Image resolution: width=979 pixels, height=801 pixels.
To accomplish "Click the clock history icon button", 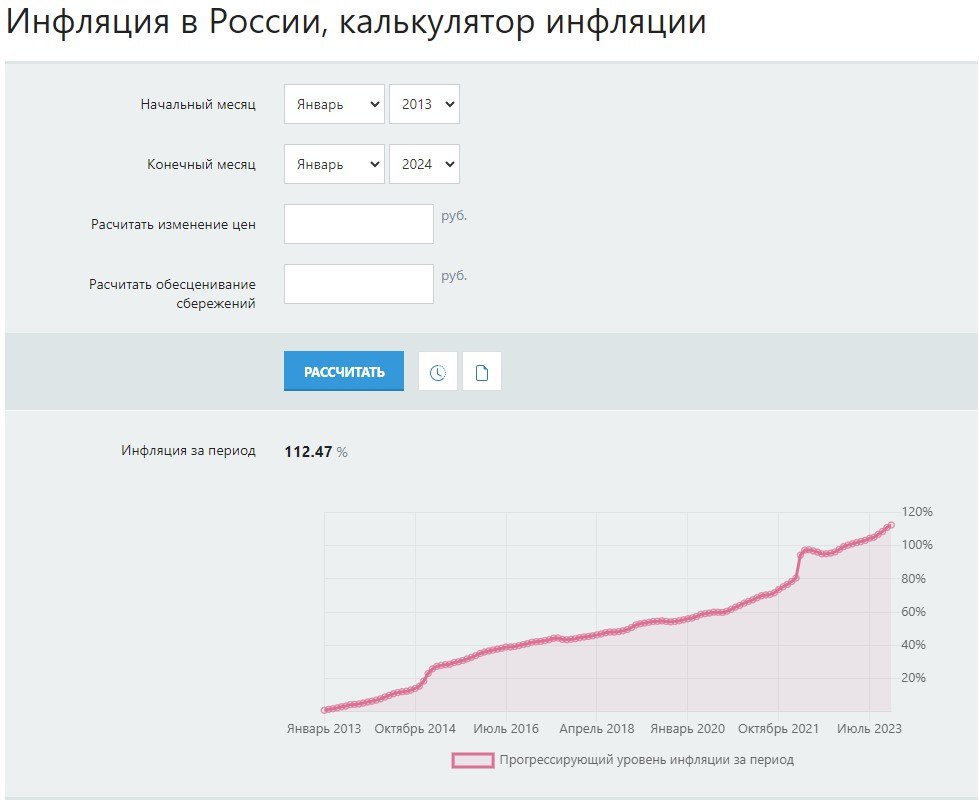I will (437, 372).
